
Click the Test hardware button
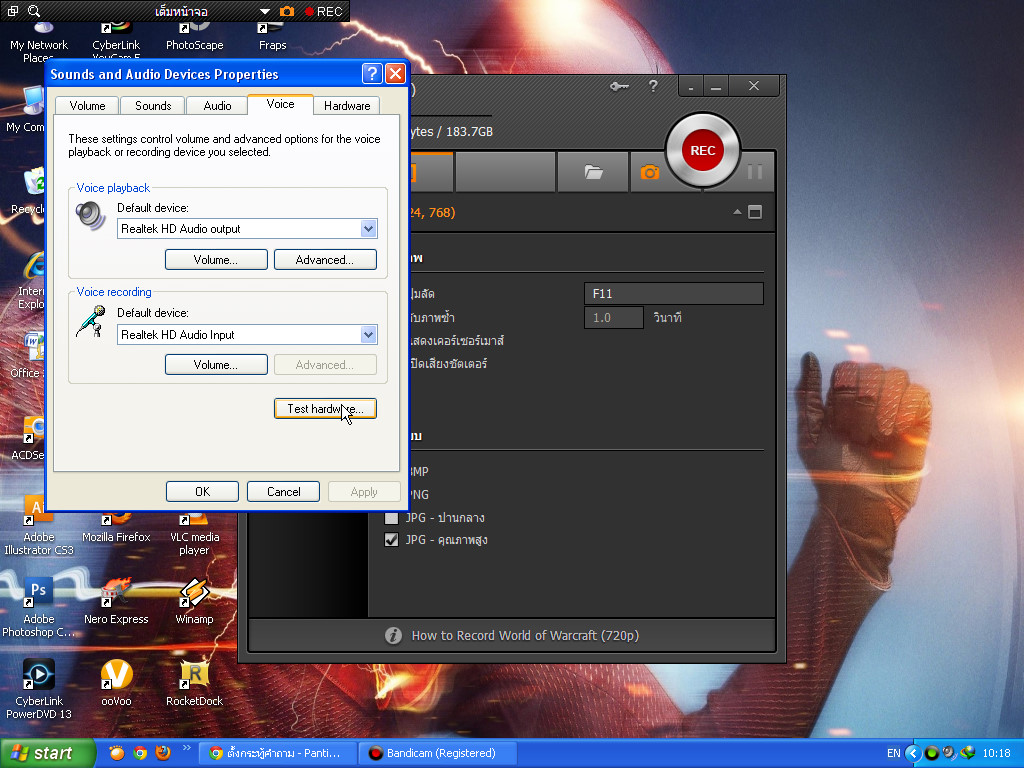pos(325,409)
